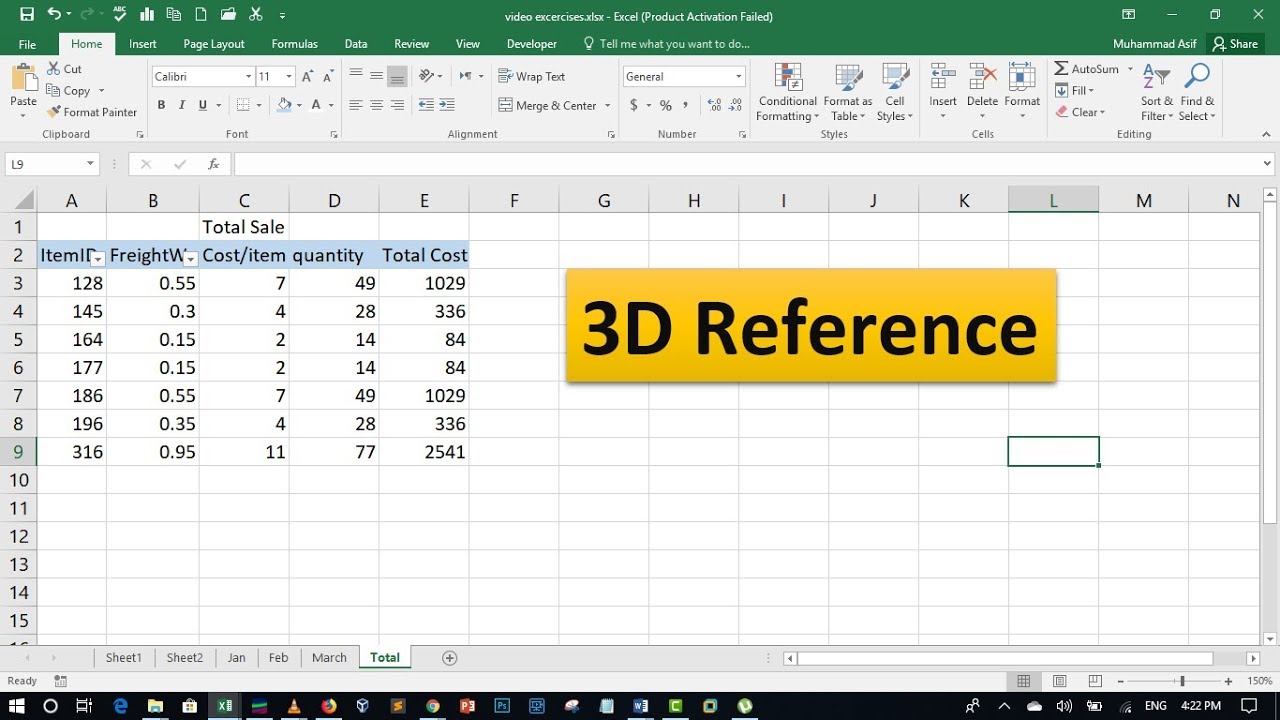1280x720 pixels.
Task: Open Find & Select magnifier
Action: pos(1197,92)
